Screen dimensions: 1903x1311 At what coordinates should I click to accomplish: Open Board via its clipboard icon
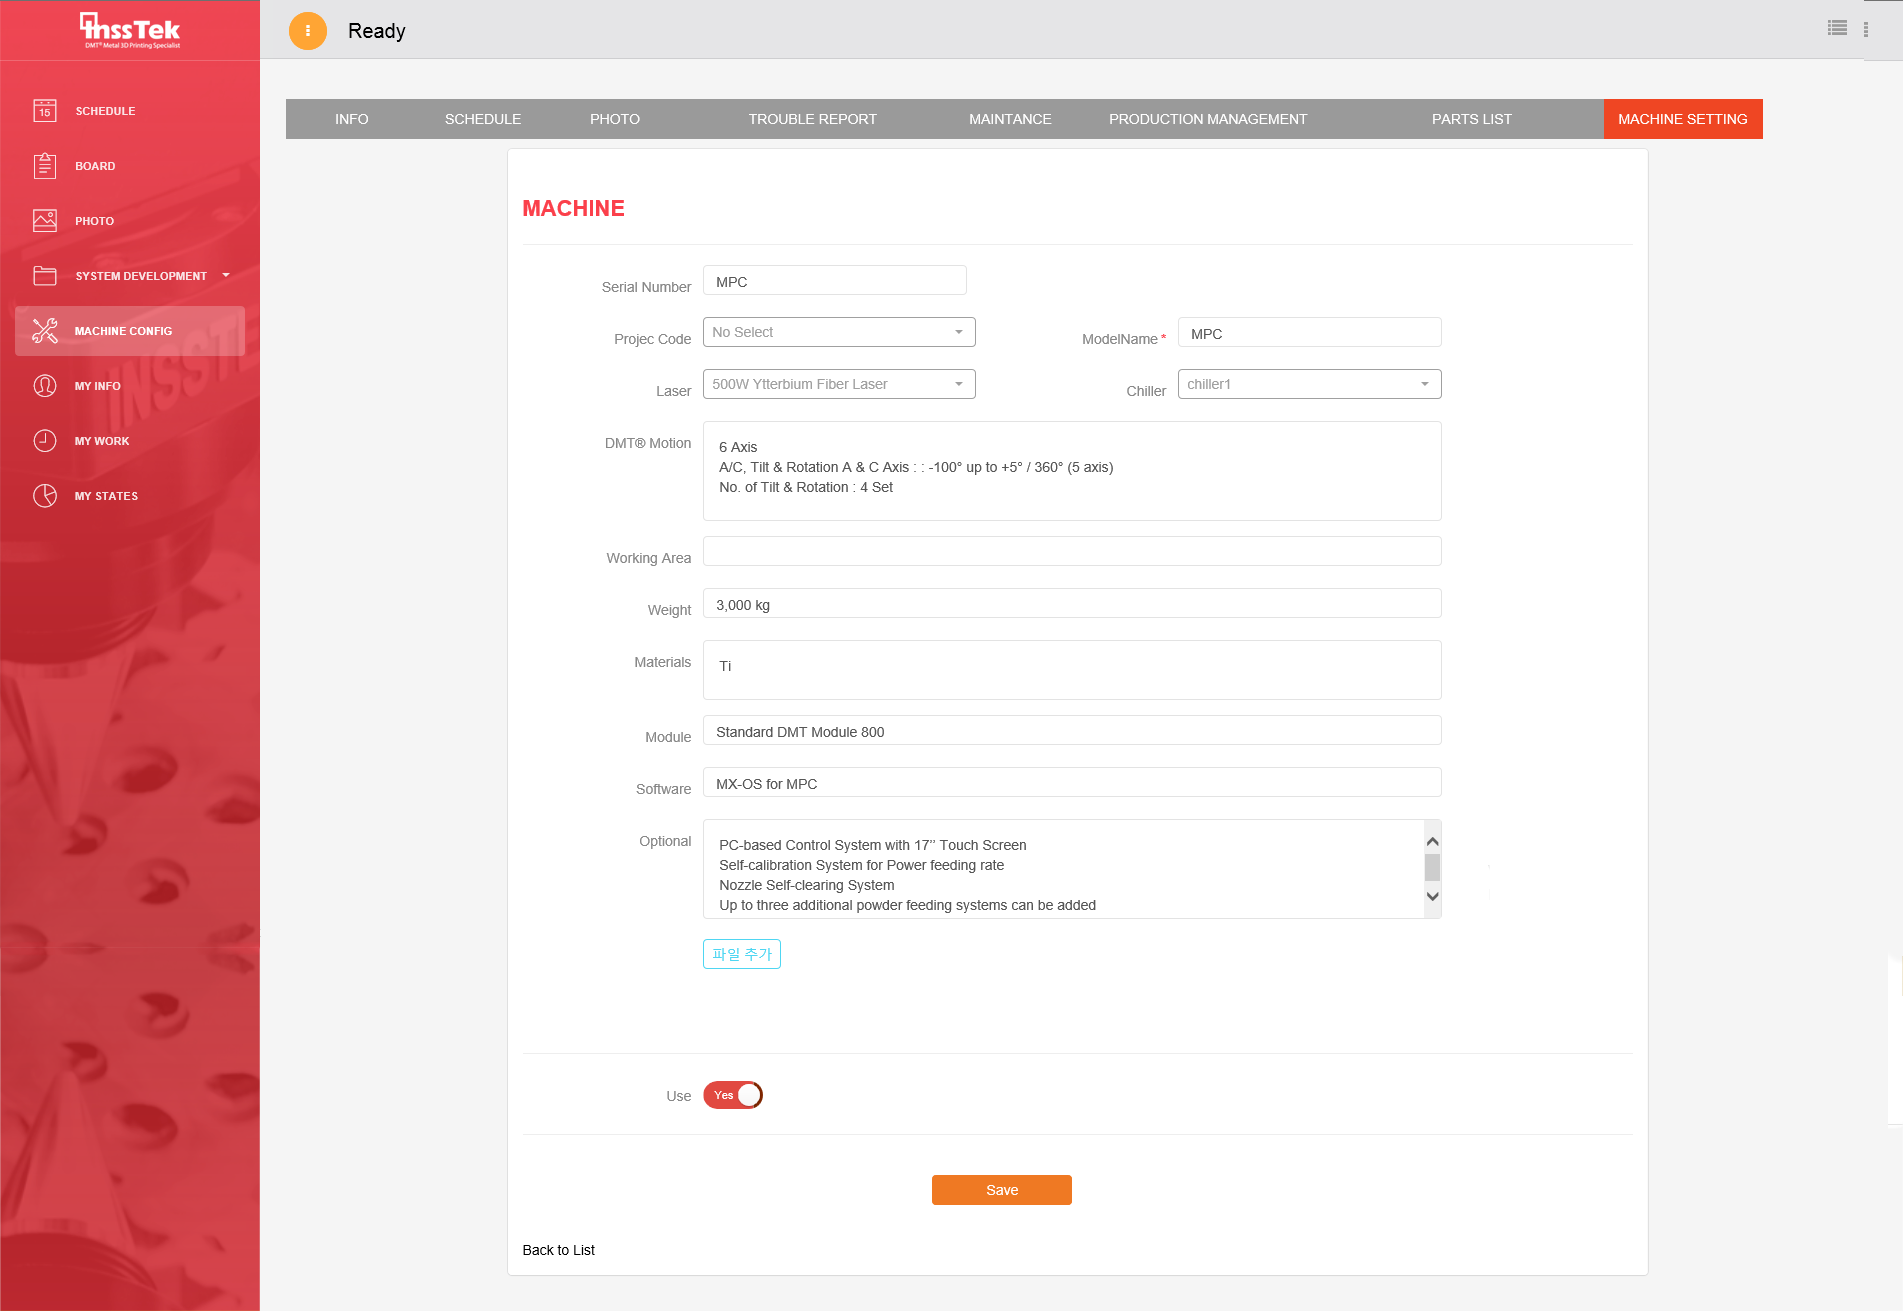tap(45, 166)
